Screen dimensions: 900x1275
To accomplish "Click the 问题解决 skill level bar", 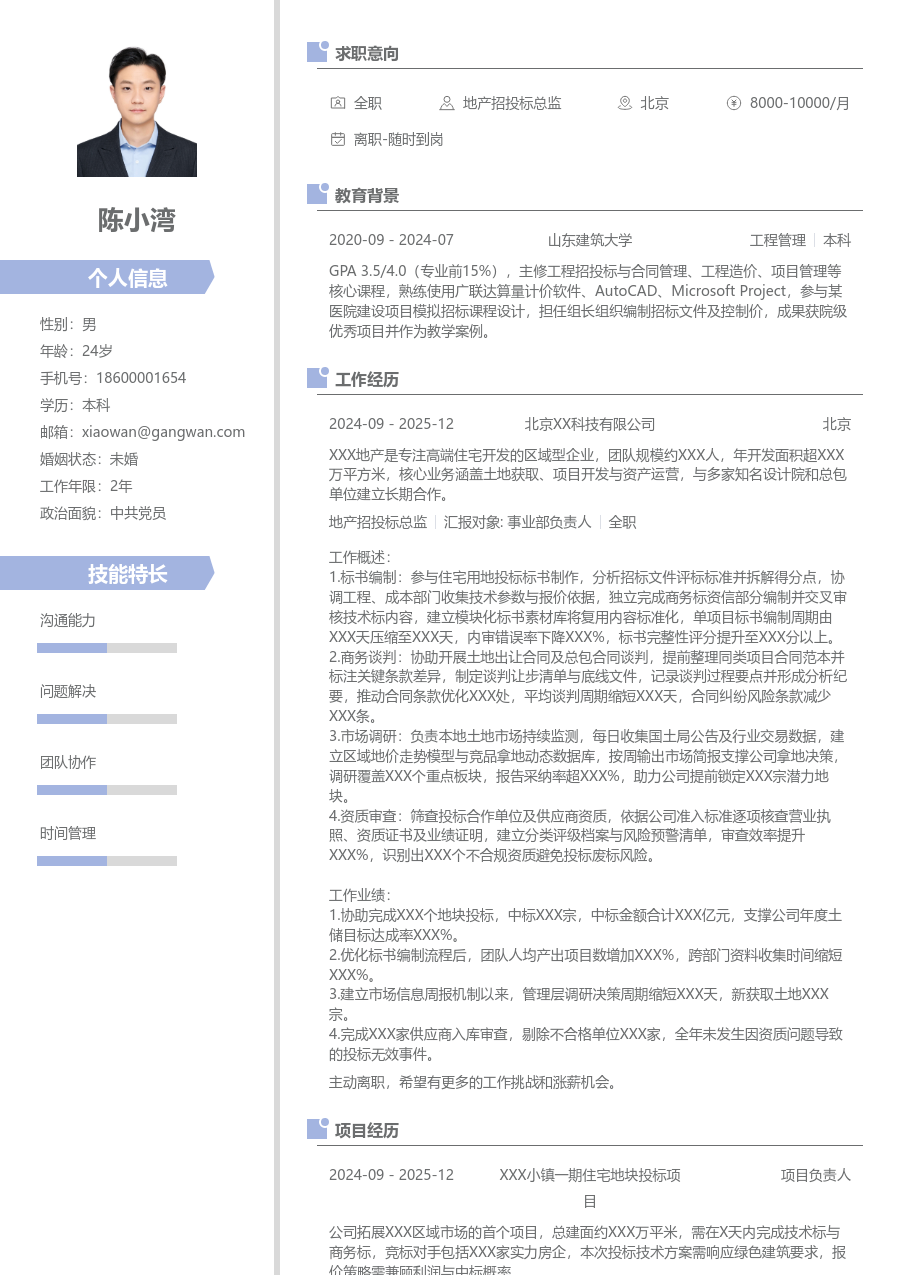I will pyautogui.click(x=107, y=719).
